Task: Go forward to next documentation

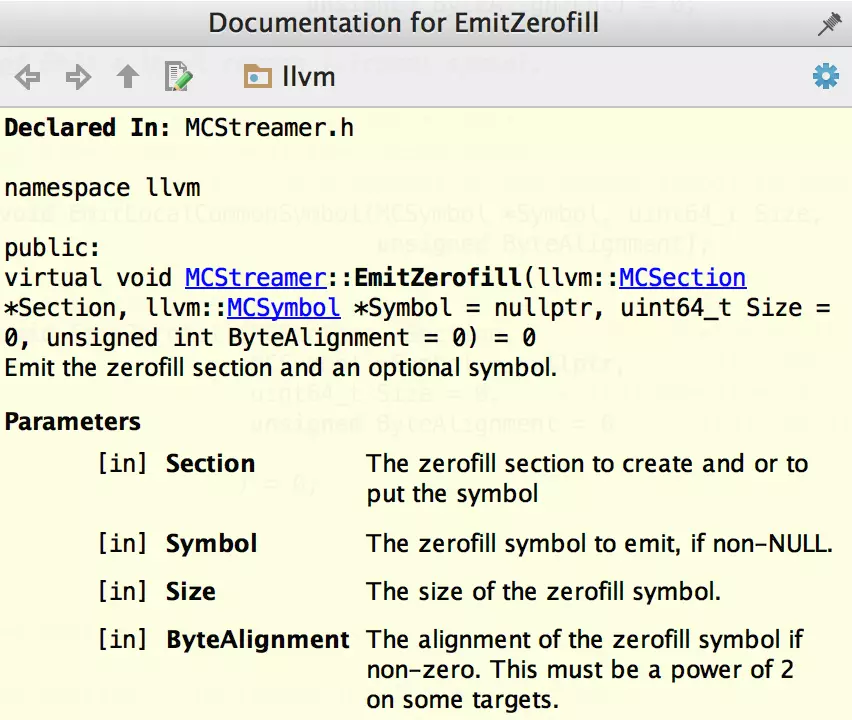Action: [78, 77]
